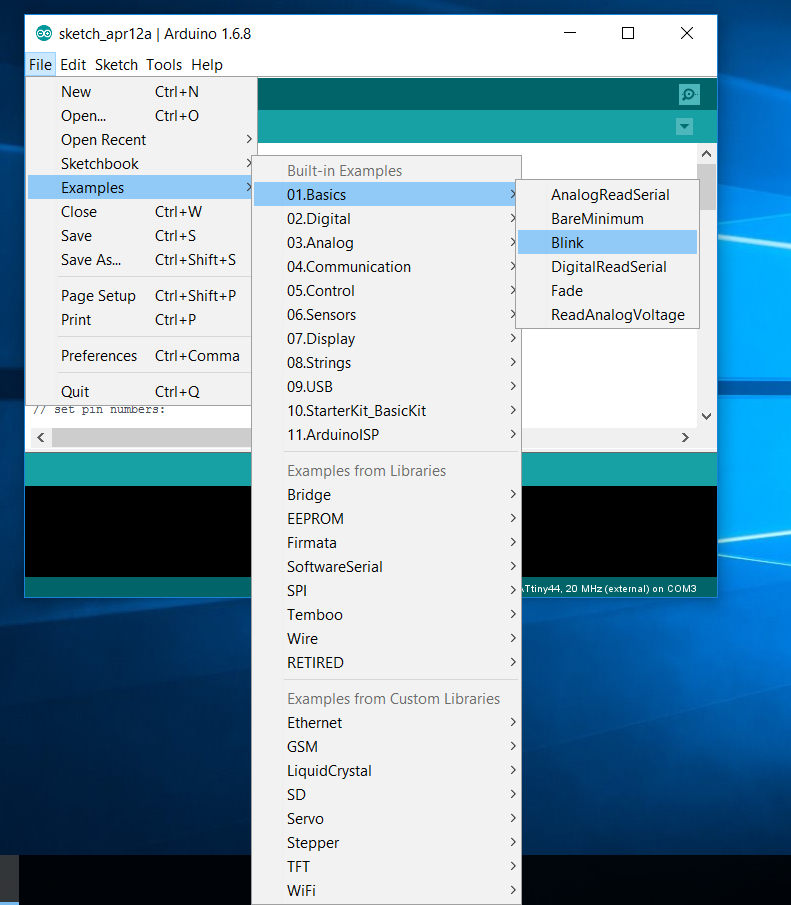Choose Page Setup in File menu
Image resolution: width=791 pixels, height=905 pixels.
(x=139, y=296)
